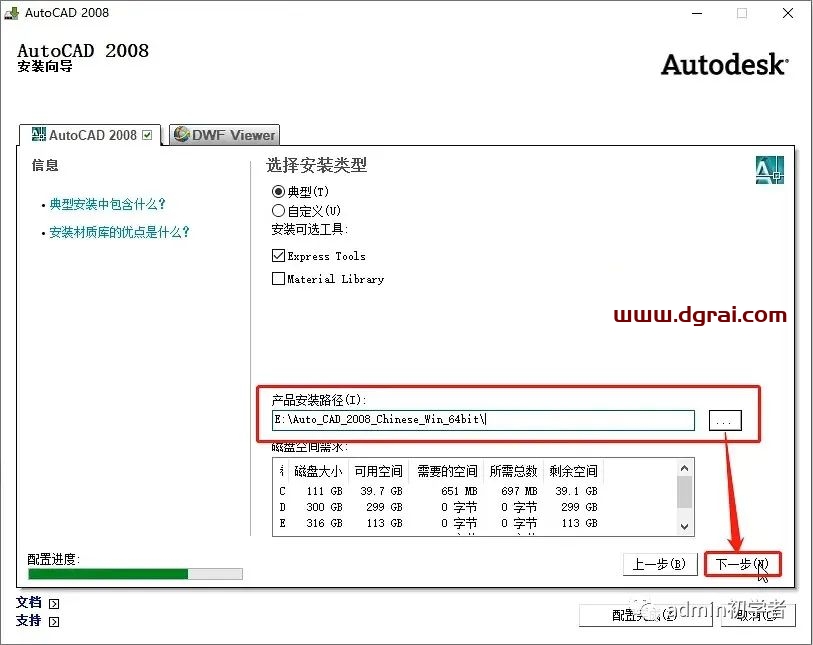The height and width of the screenshot is (645, 813).
Task: Open link 安装材质库的优点是什么?
Action: (119, 232)
